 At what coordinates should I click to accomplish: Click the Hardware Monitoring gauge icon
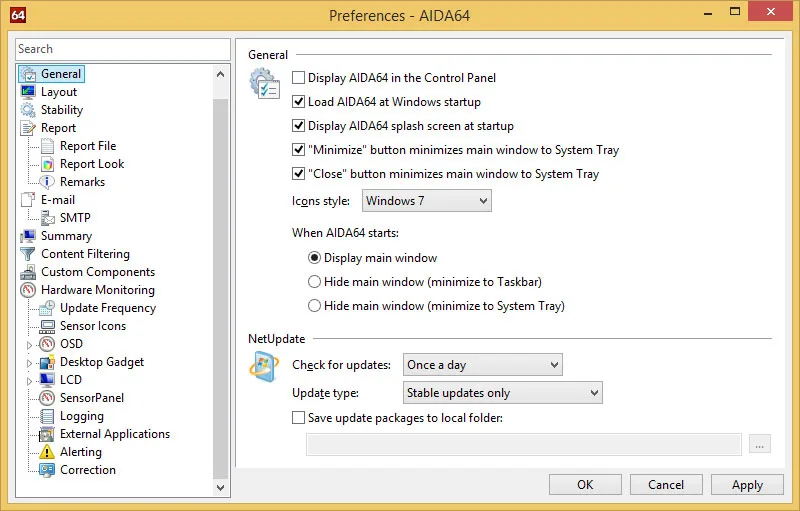[28, 290]
